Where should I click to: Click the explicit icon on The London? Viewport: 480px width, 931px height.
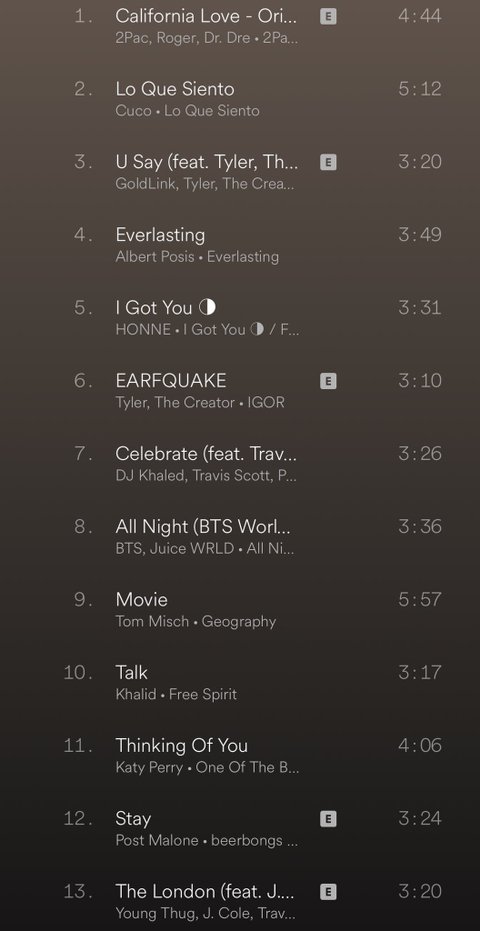click(x=328, y=892)
